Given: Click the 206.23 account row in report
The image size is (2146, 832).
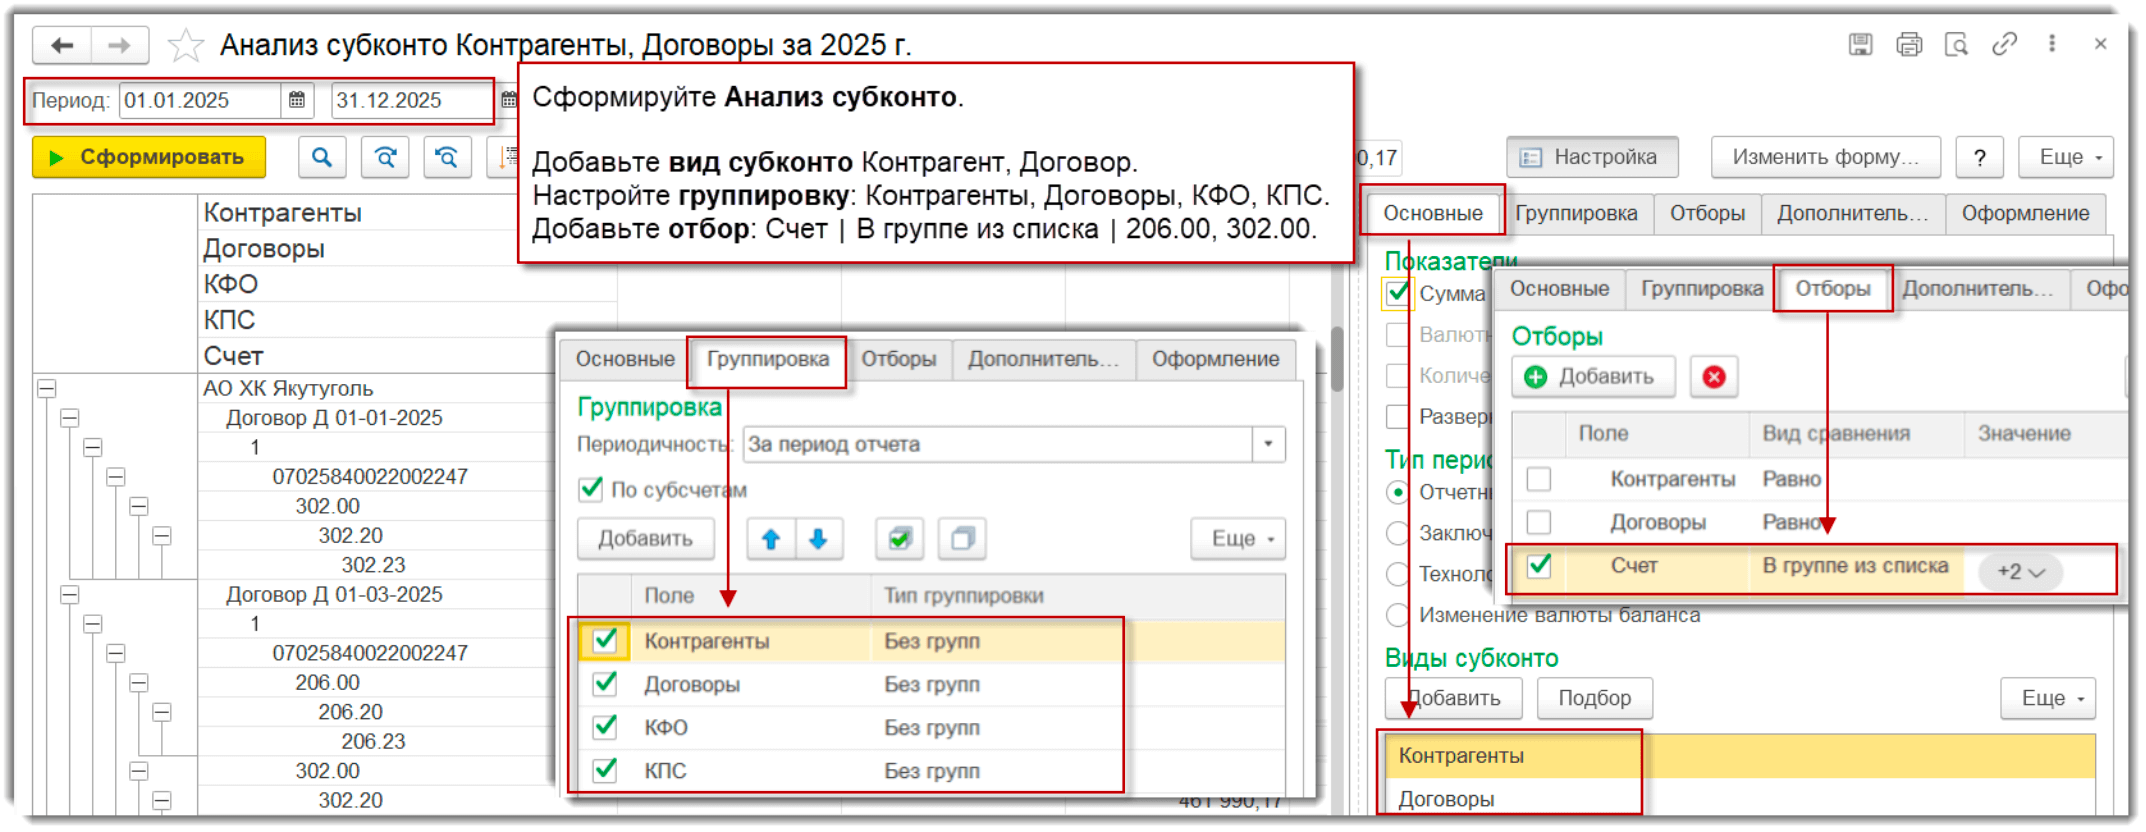Looking at the screenshot, I should pyautogui.click(x=373, y=742).
